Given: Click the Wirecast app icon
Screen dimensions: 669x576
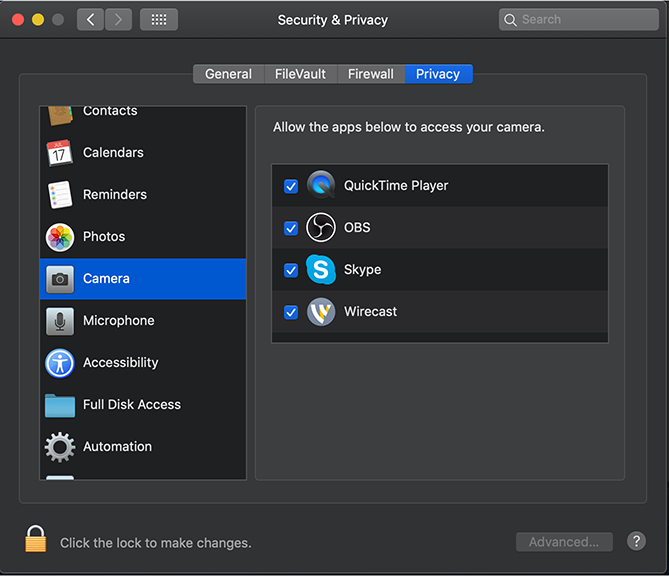Looking at the screenshot, I should click(321, 311).
